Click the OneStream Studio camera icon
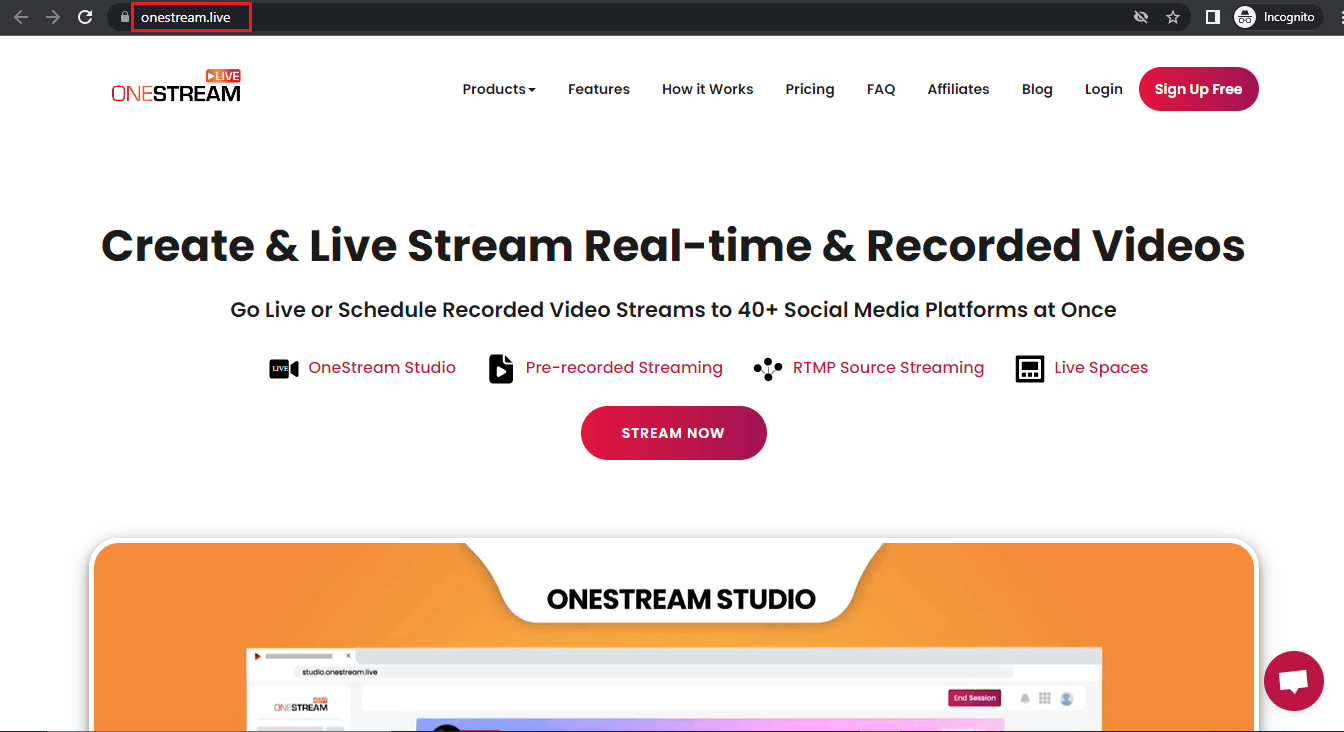The width and height of the screenshot is (1344, 732). 284,369
